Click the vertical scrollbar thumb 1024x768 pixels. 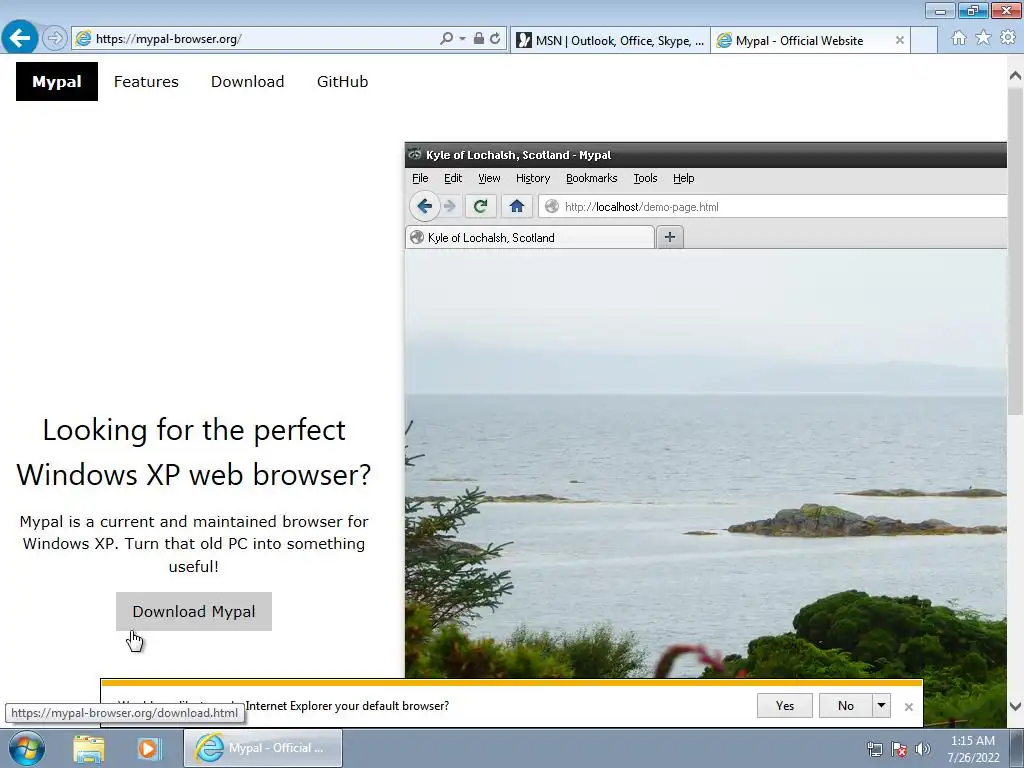coord(1016,251)
